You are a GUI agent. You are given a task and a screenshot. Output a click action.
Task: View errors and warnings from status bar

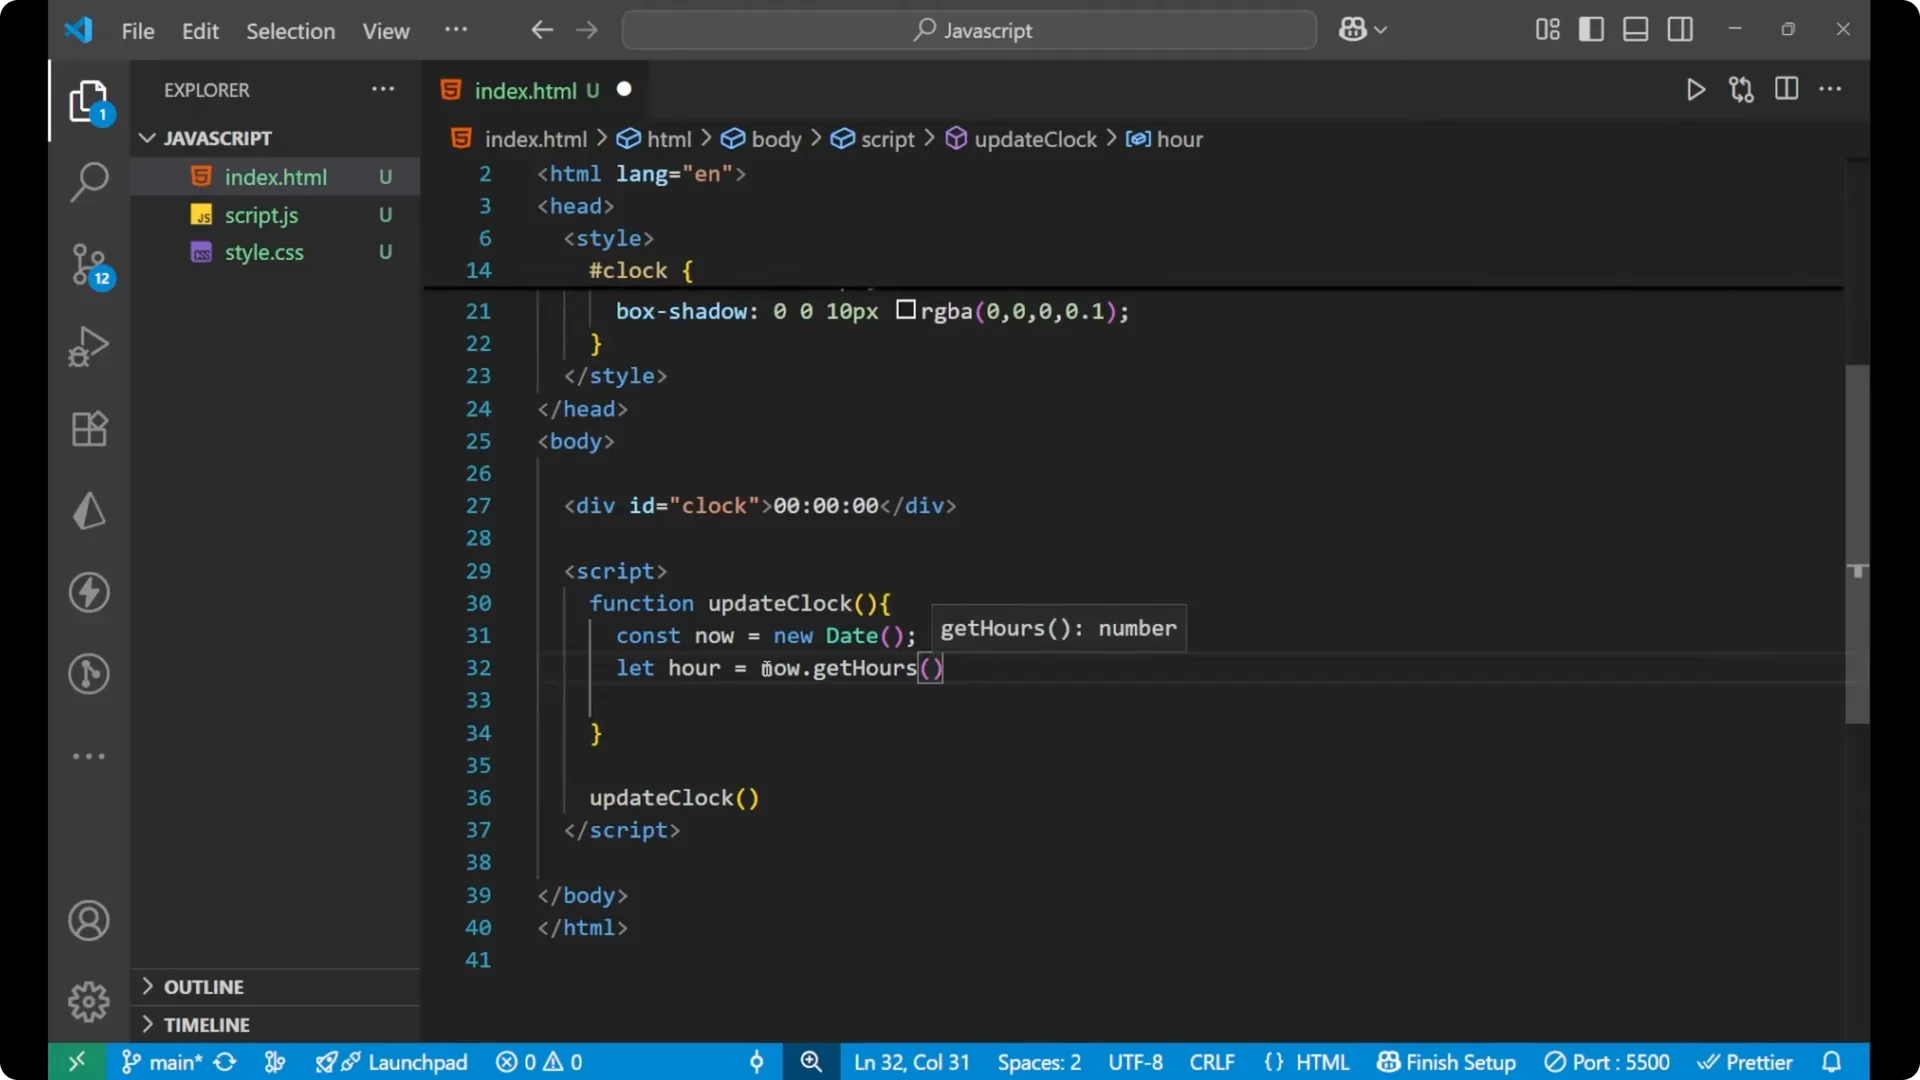[538, 1062]
